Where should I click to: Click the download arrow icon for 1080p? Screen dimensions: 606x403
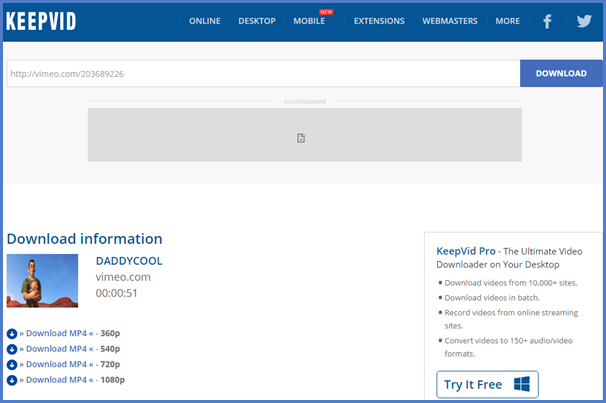pyautogui.click(x=12, y=380)
